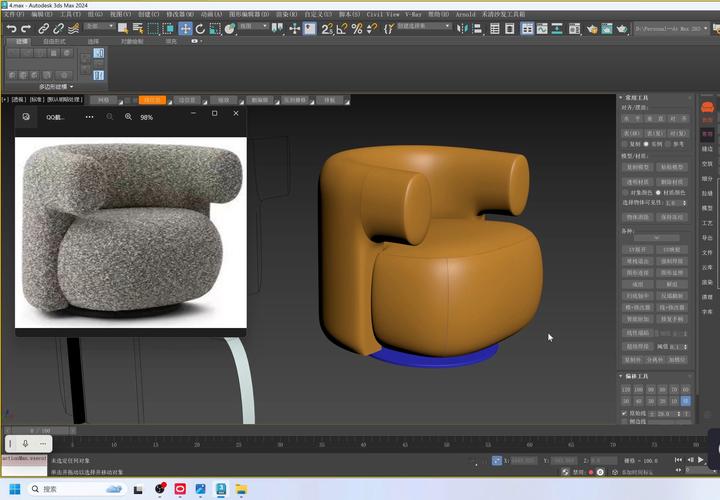This screenshot has width=720, height=500.
Task: Toggle Window/Crossing selection mode
Action: [168, 28]
